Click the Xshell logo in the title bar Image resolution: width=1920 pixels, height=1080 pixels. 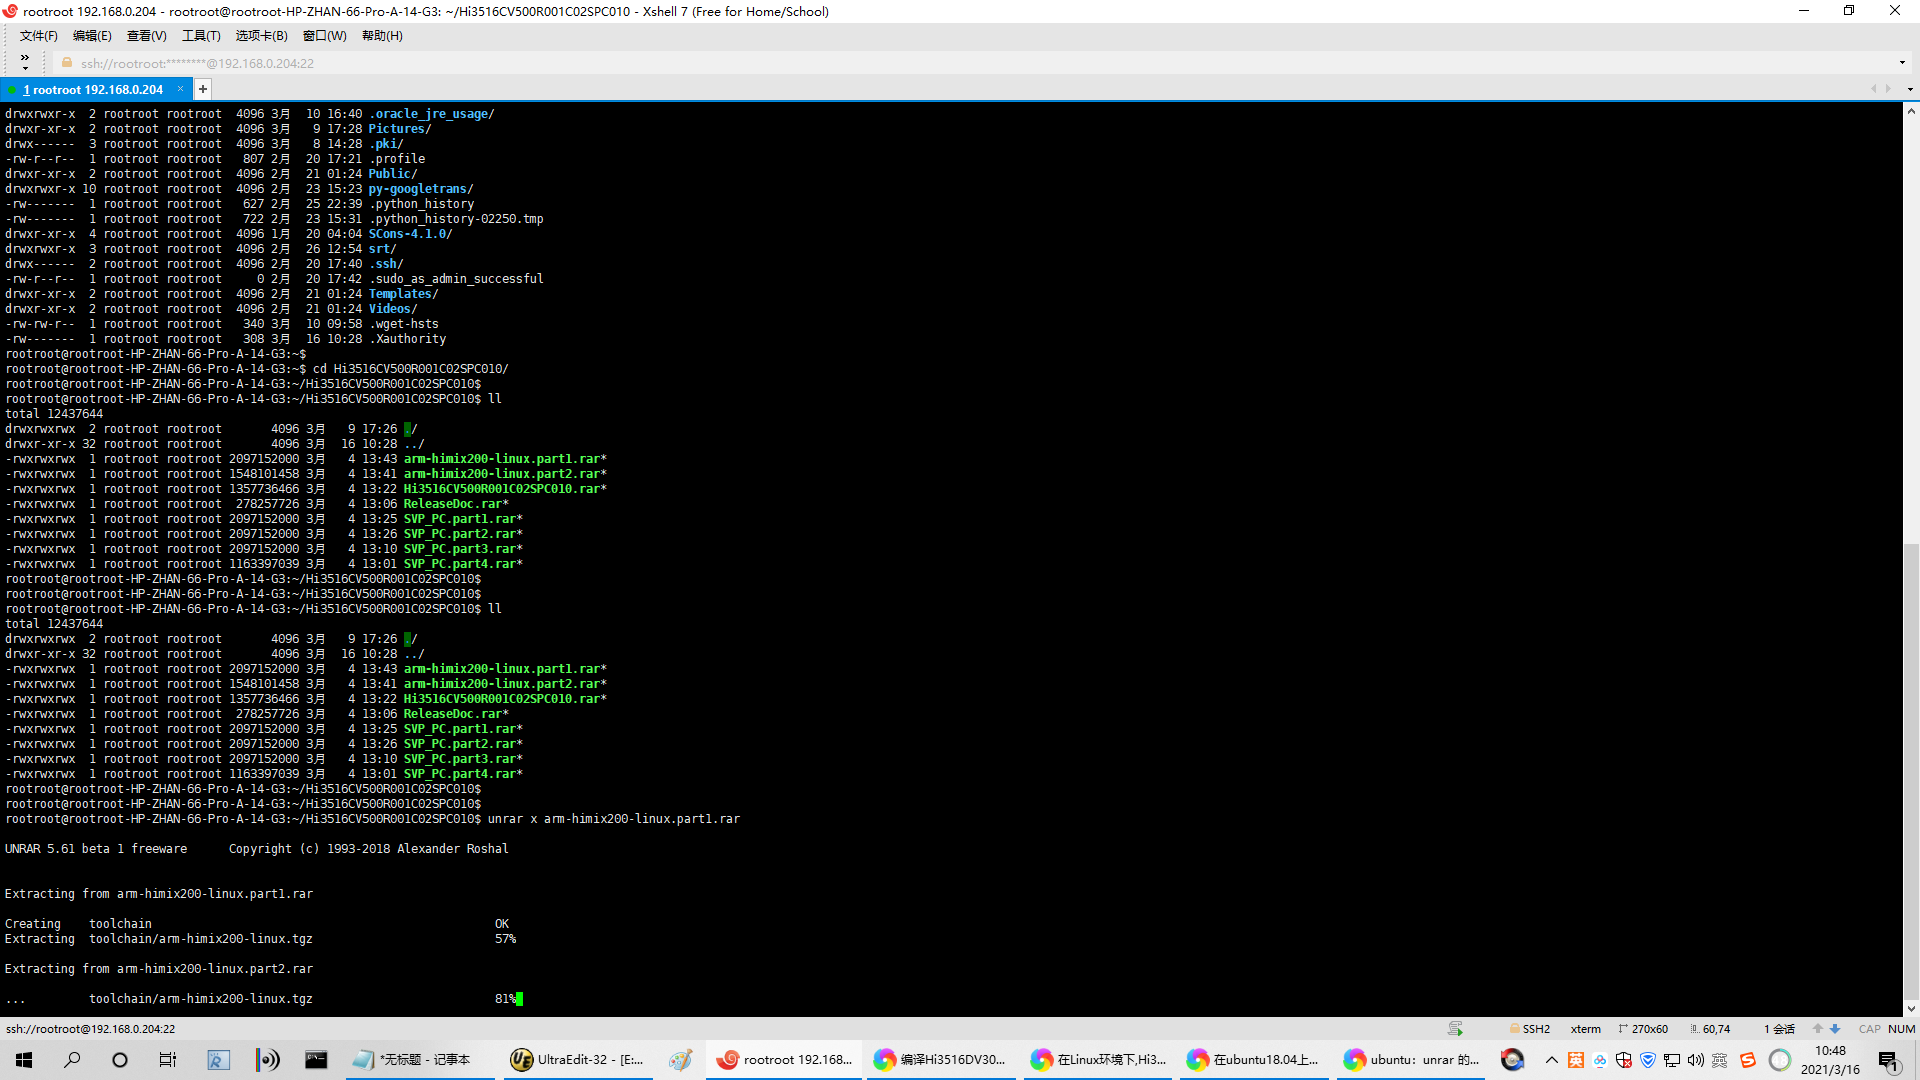point(11,11)
